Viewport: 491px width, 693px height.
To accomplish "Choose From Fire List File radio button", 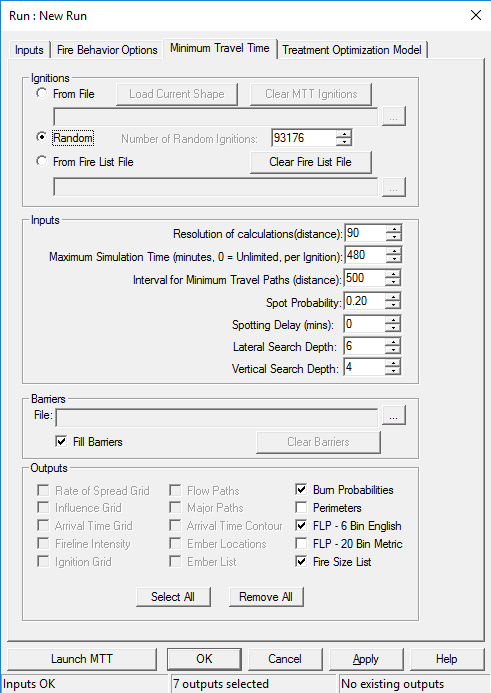I will click(x=42, y=161).
